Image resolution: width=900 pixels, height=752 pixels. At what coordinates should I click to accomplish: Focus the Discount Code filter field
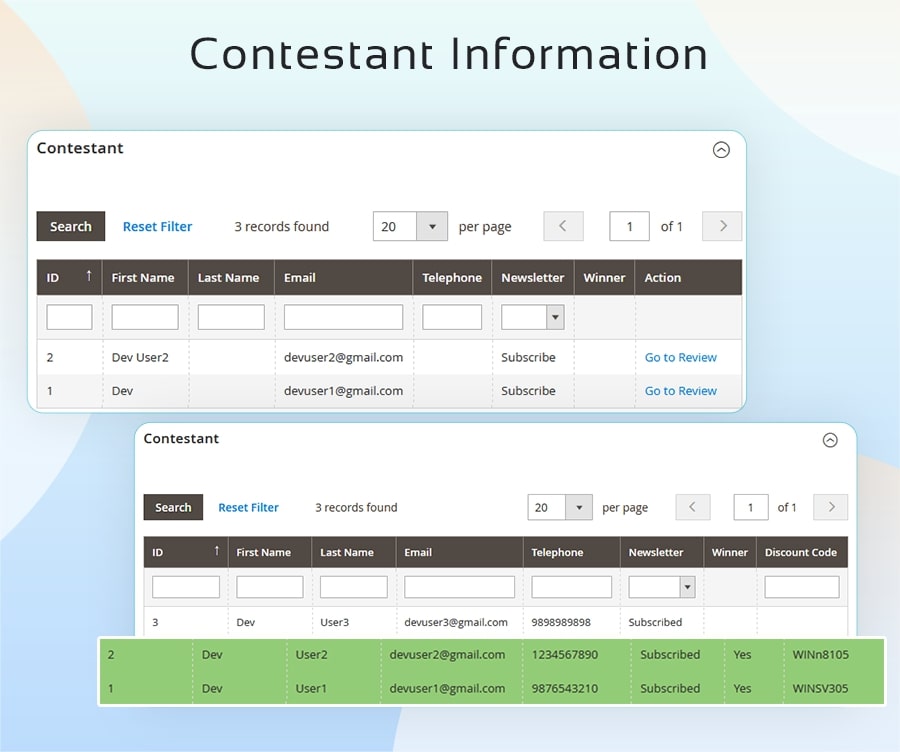click(801, 587)
